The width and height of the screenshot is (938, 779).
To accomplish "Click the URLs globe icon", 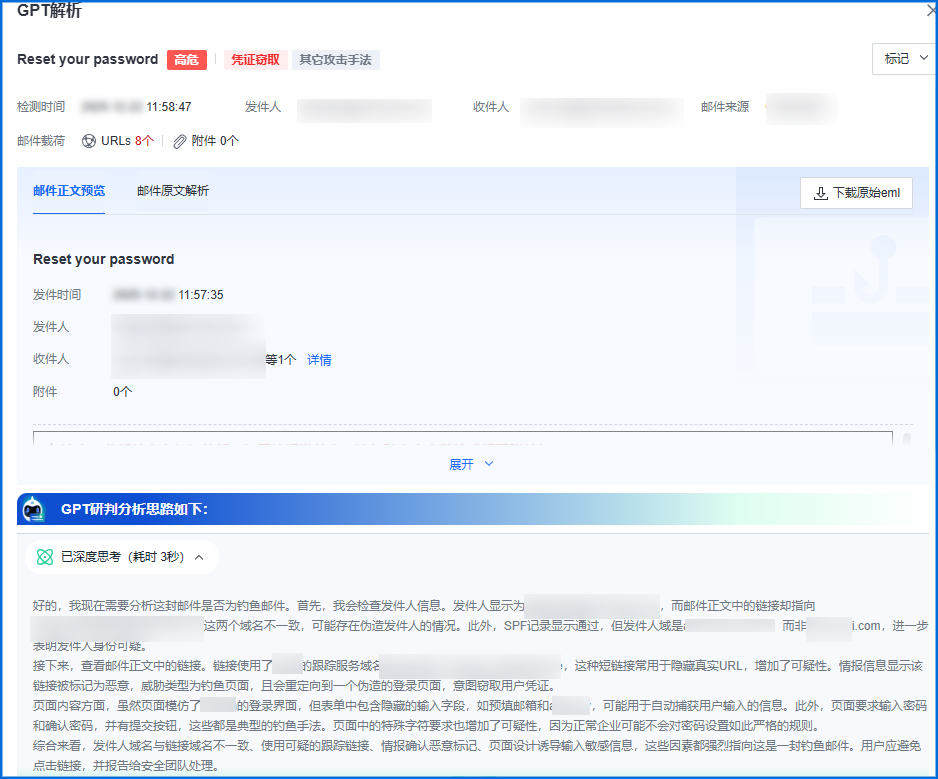I will tap(90, 141).
